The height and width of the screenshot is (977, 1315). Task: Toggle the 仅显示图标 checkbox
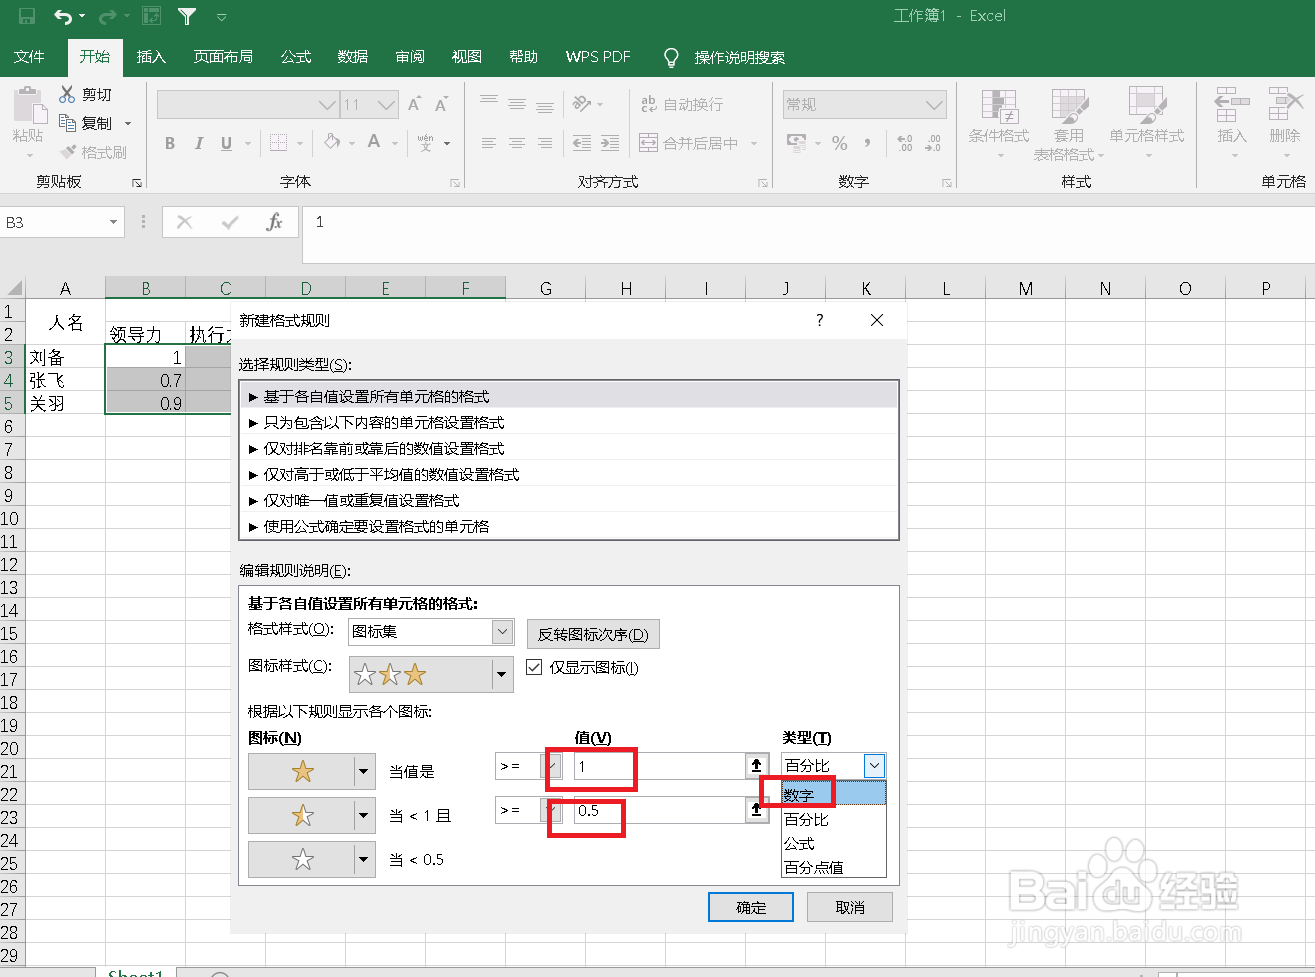(534, 667)
